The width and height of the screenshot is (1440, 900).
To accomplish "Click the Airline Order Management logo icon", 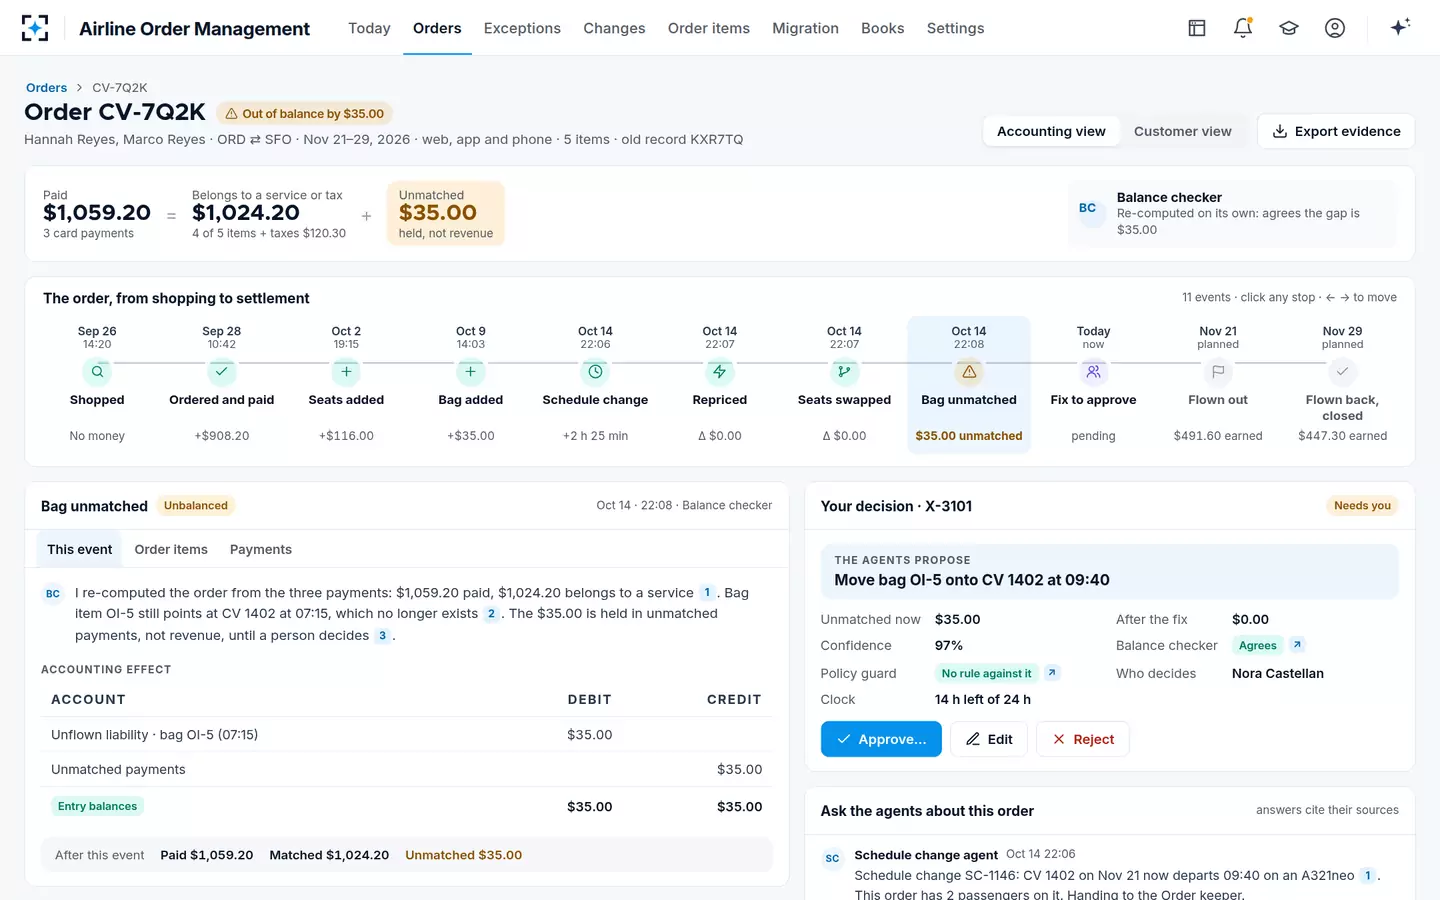I will [35, 28].
